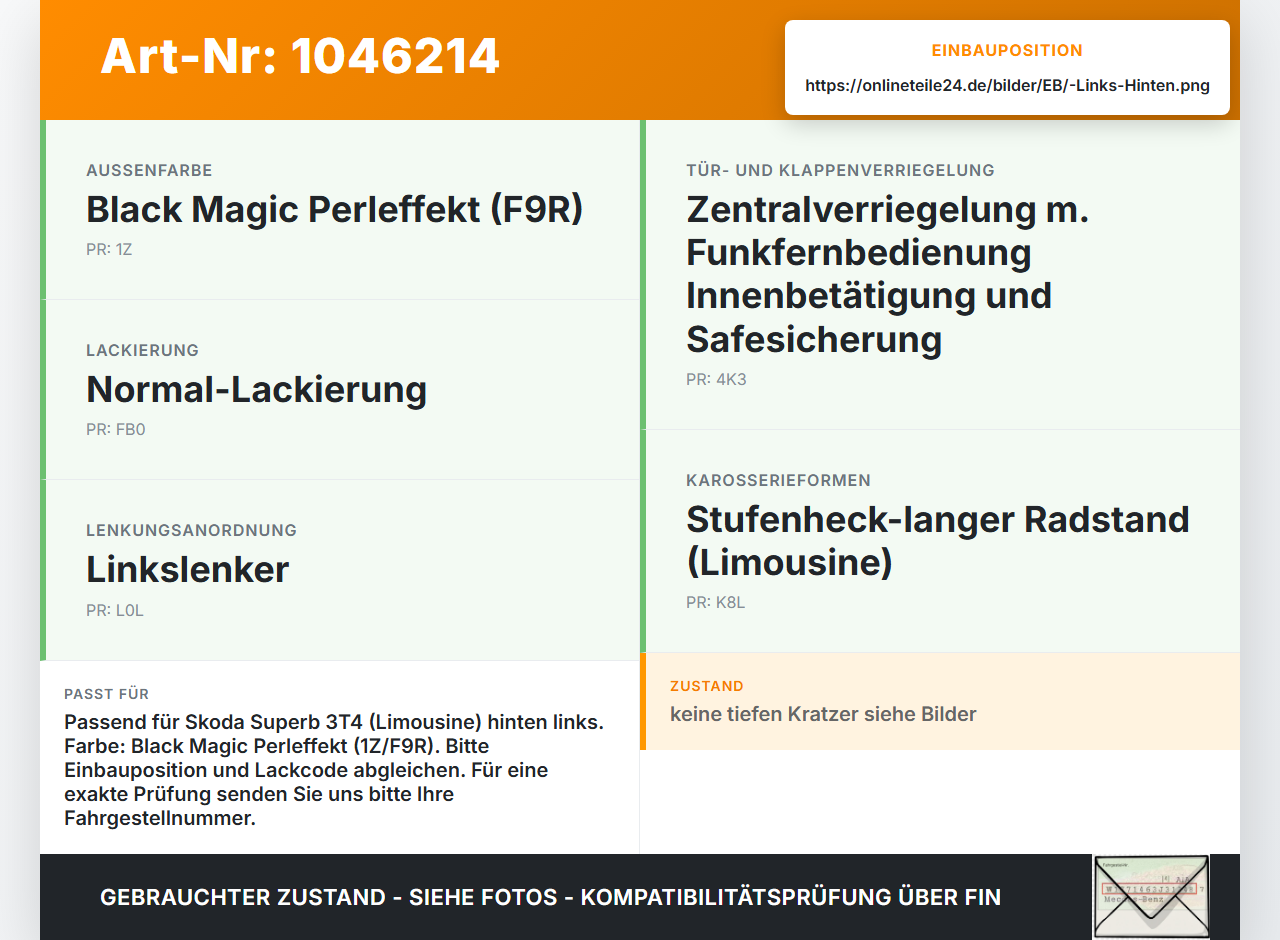
Task: Select the PR: FB0 code
Action: 116,430
